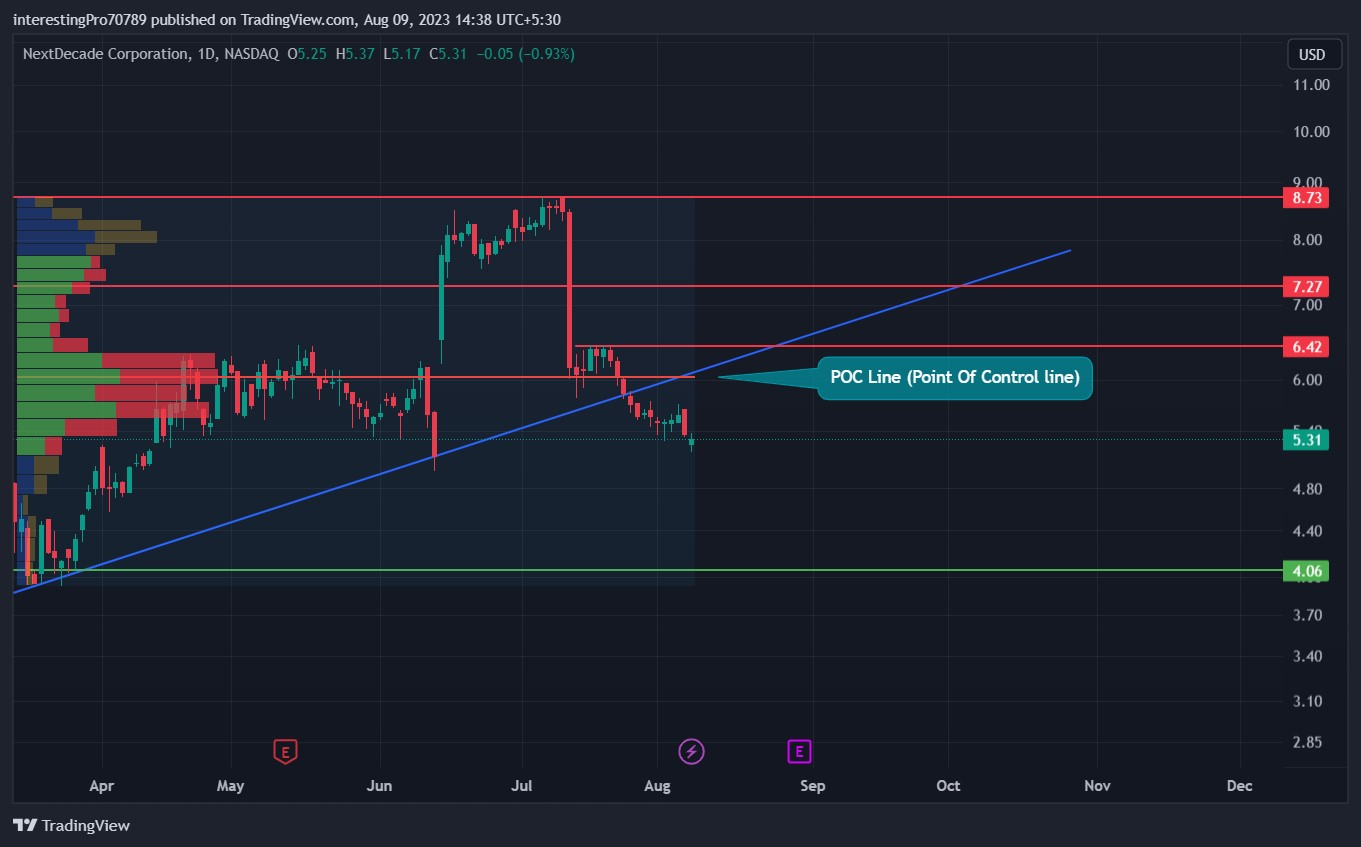Click the 10.00 price scale value
1361x847 pixels.
pos(1310,132)
